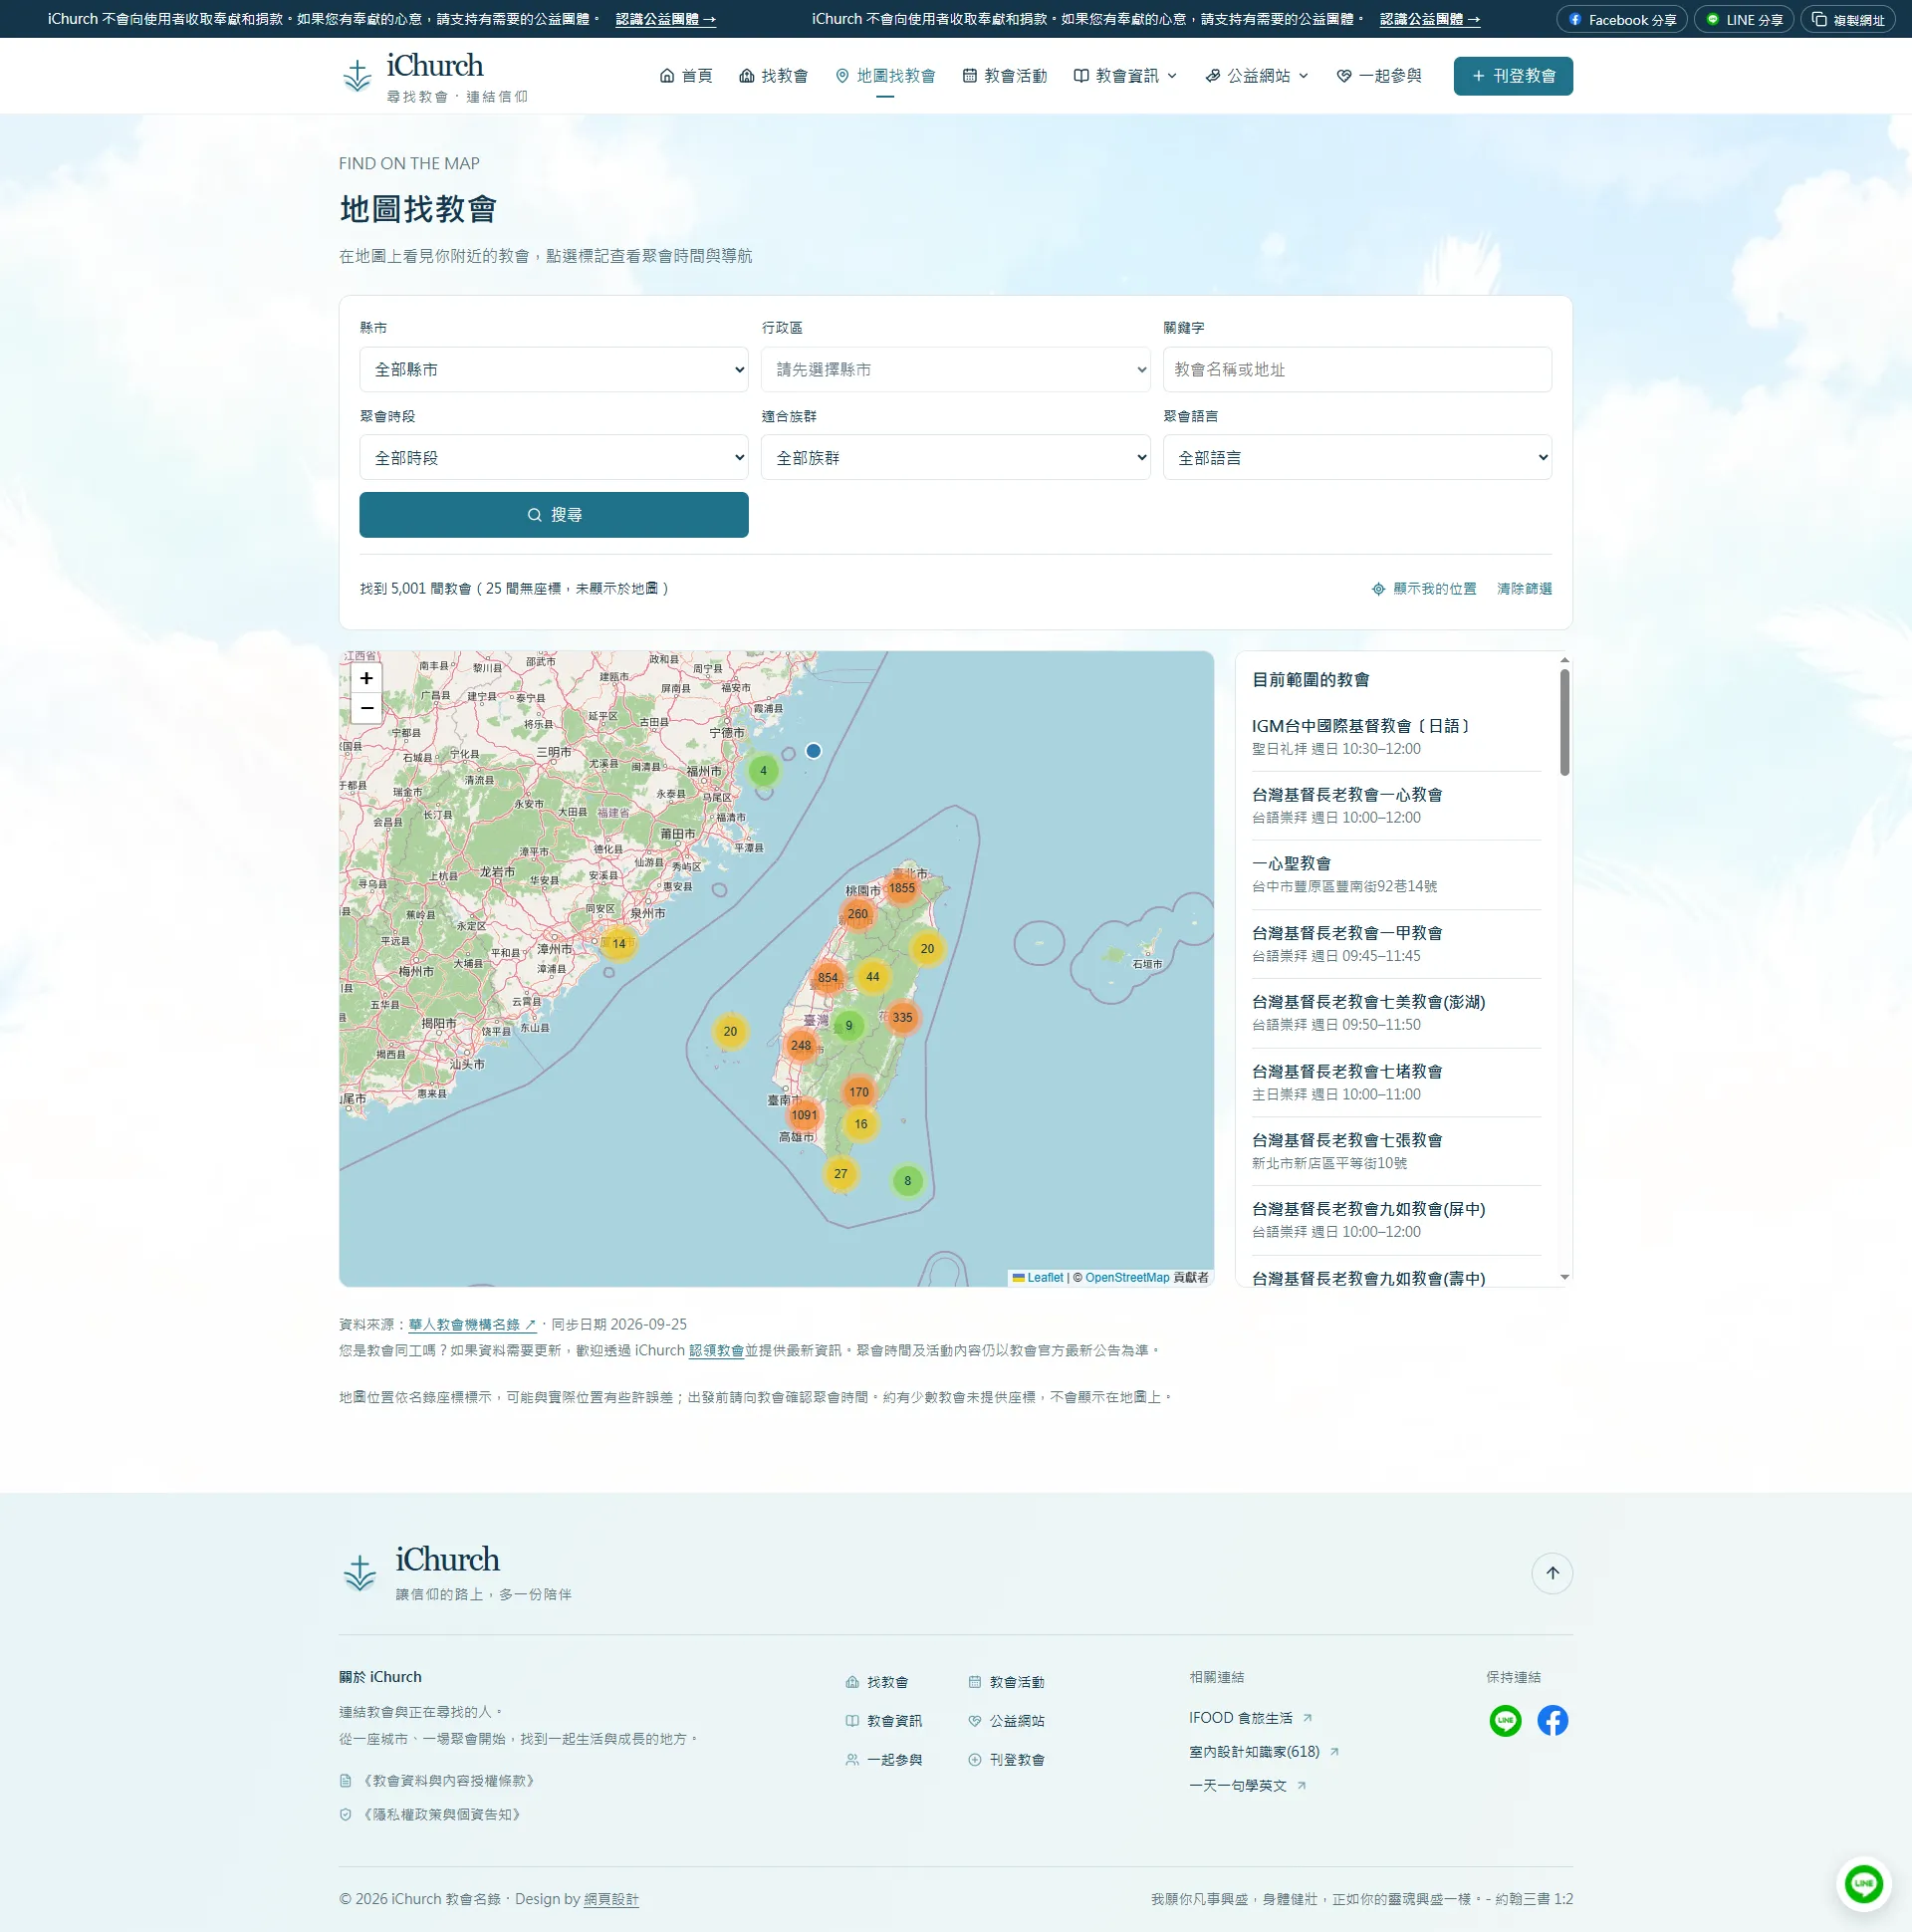Click the green cluster marker labeled 4
The width and height of the screenshot is (1912, 1932).
[x=763, y=771]
